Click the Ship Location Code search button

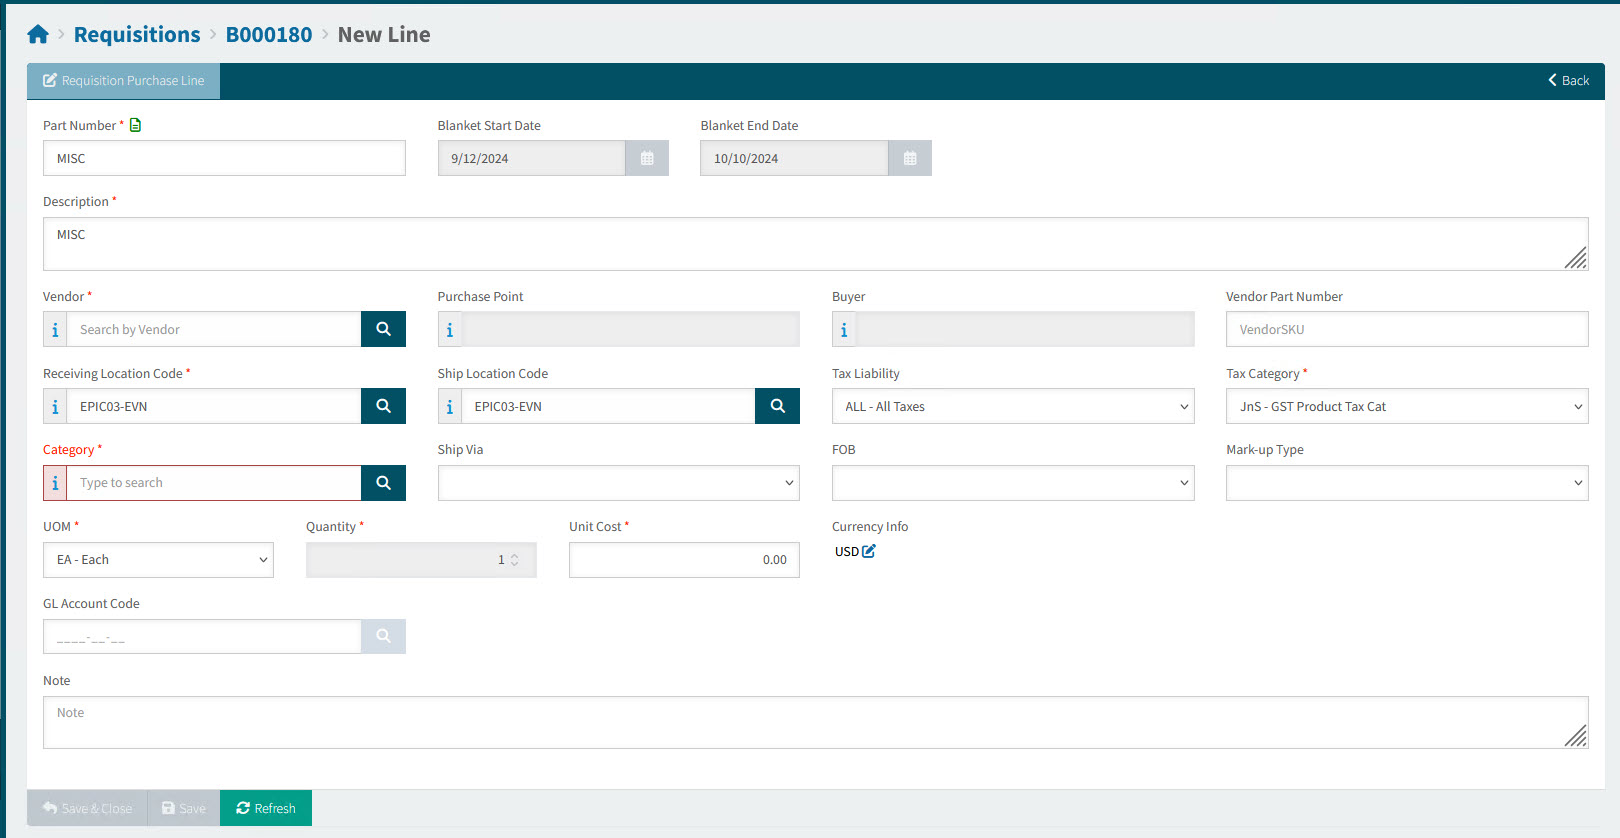click(x=777, y=406)
